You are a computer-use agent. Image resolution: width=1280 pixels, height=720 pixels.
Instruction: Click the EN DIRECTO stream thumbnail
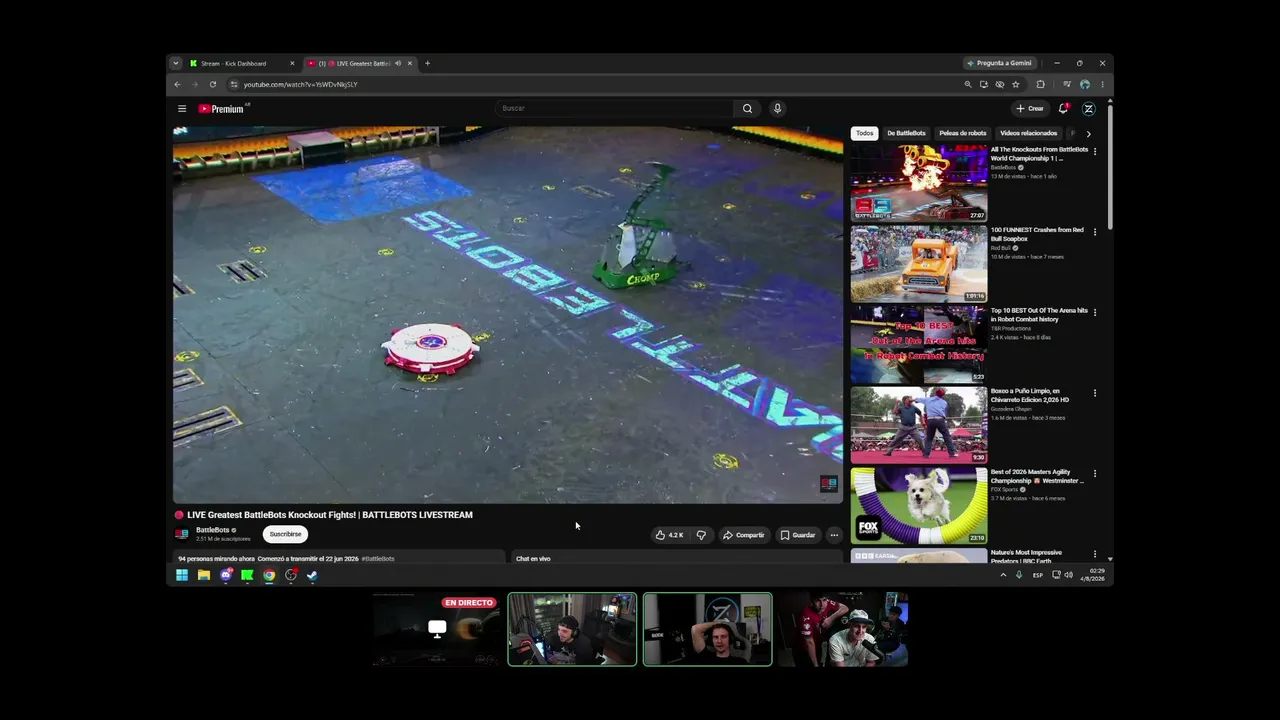click(436, 629)
